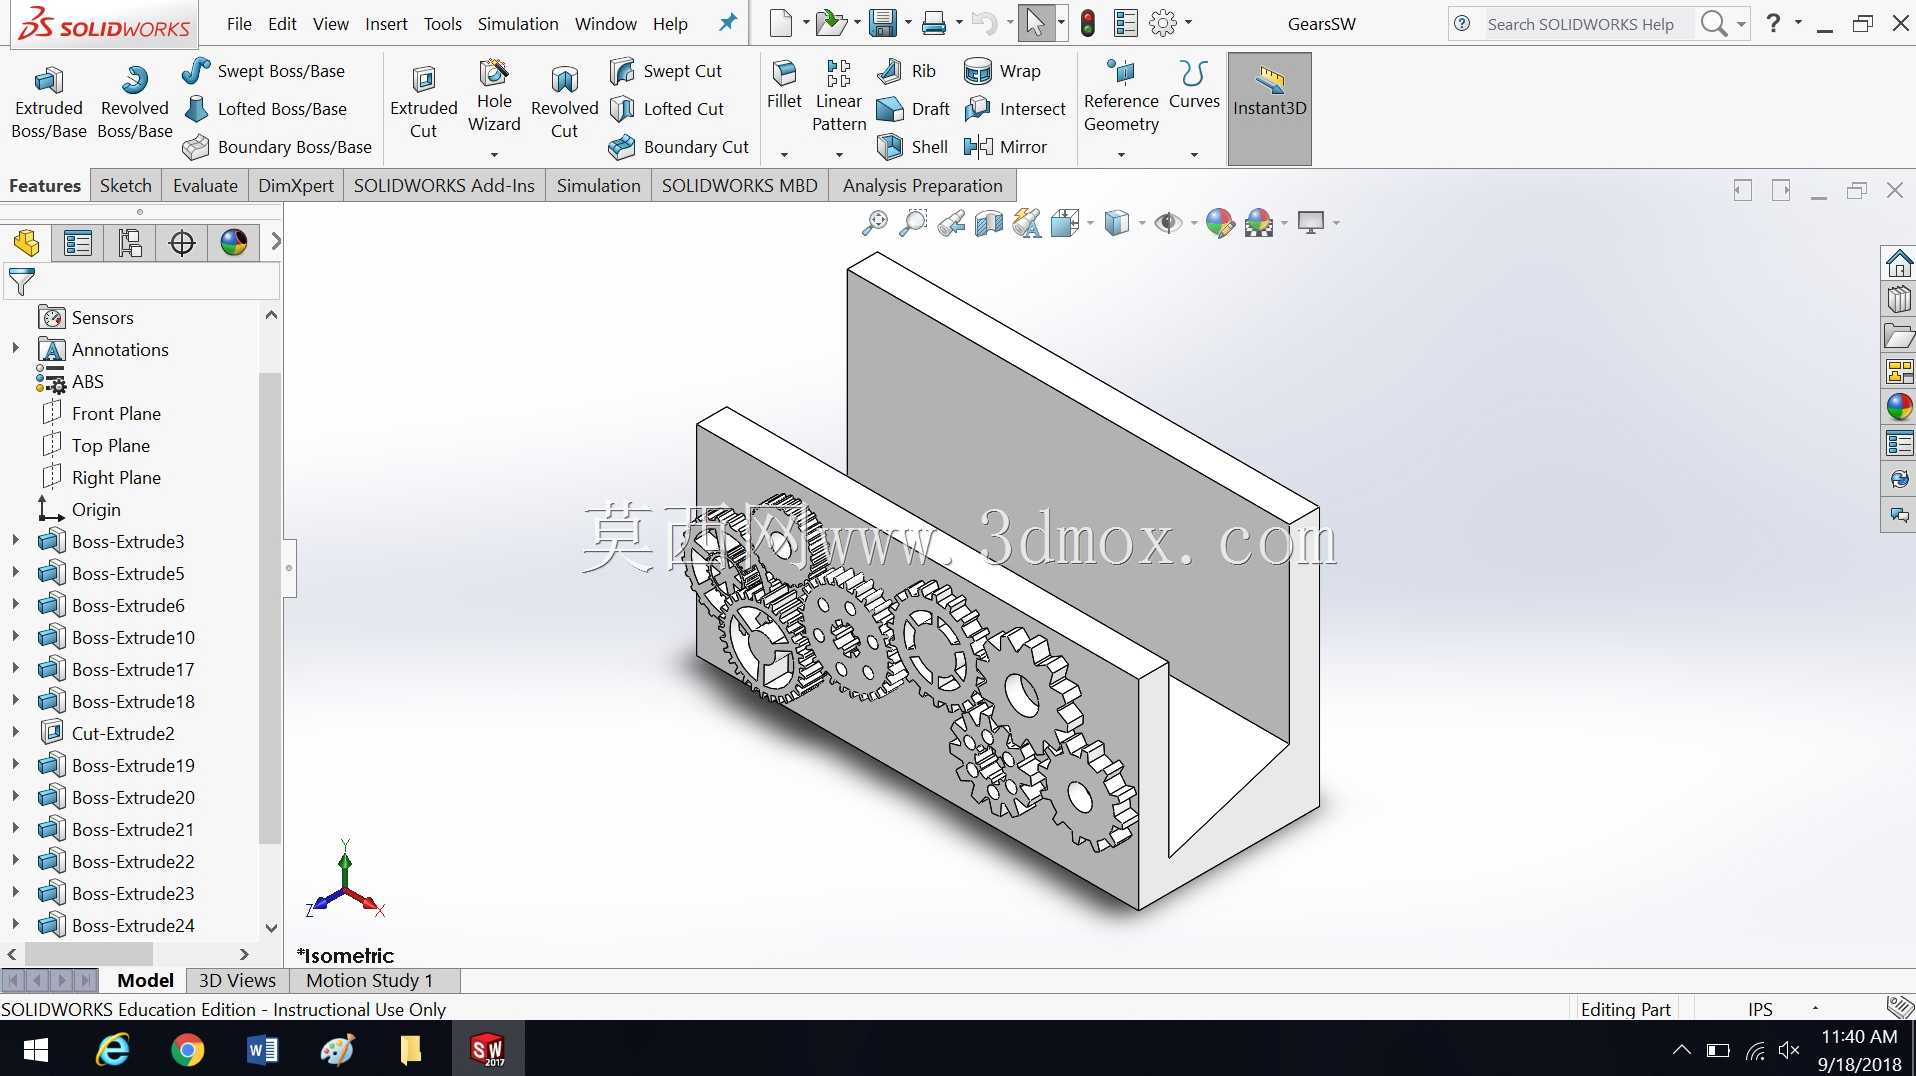Click the Lofted Cut tool
Screen dimensions: 1916x1076
click(x=667, y=109)
